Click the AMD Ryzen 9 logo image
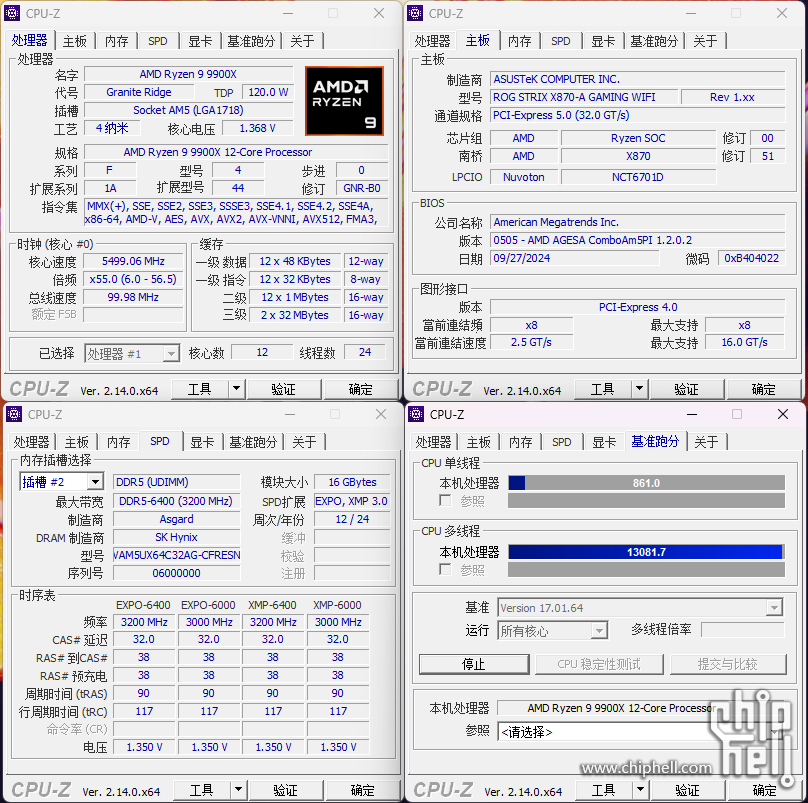The width and height of the screenshot is (808, 803). [344, 101]
